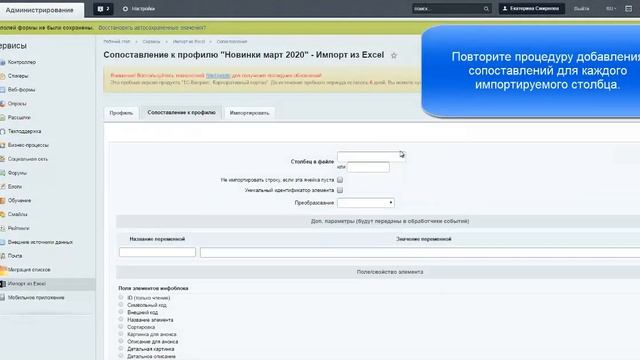Open Техподдержка in the sidebar

tap(24, 131)
